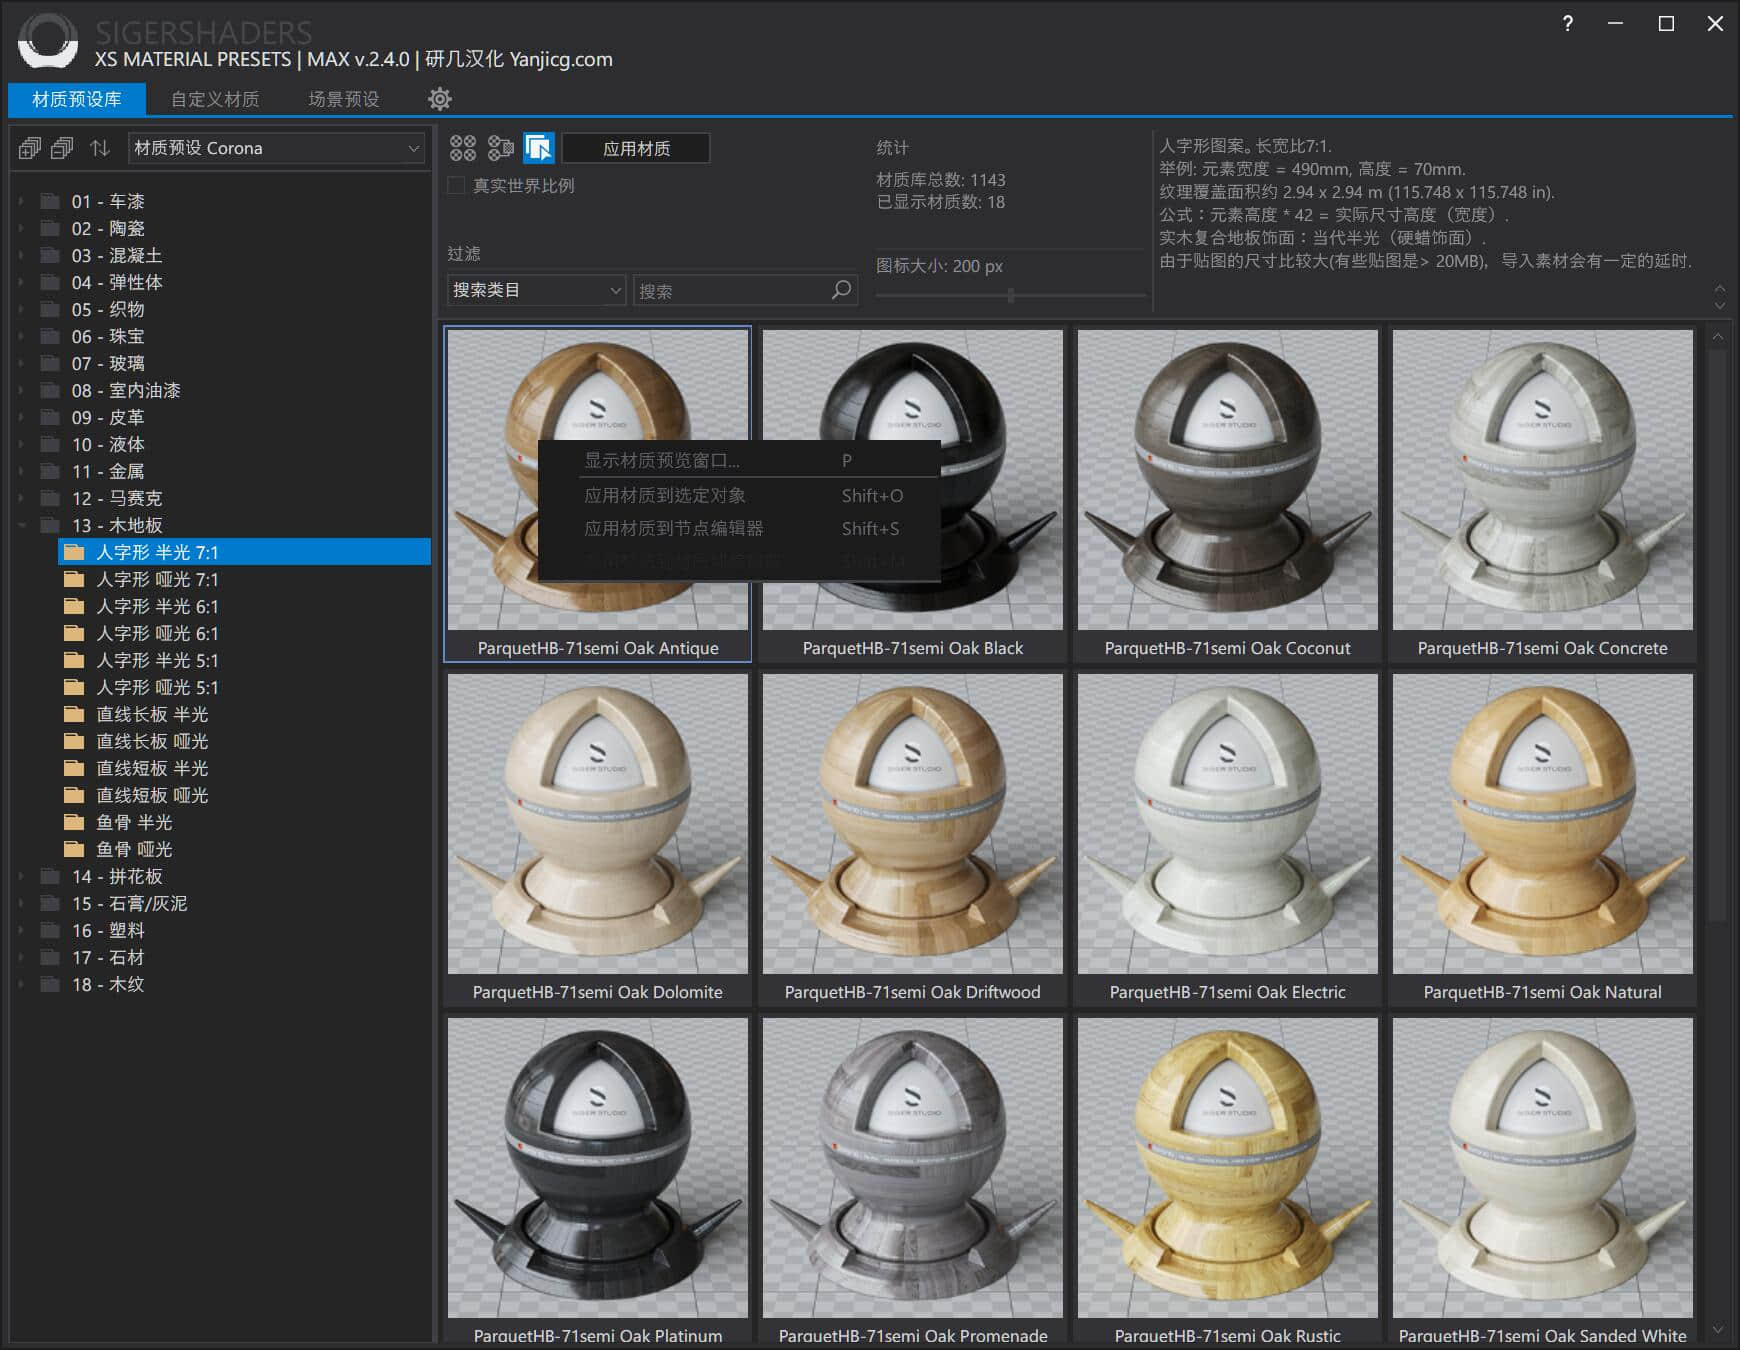Screen dimensions: 1740x1350
Task: Select the ParquetHB-71semi Oak Natural thumbnail
Action: click(x=1542, y=838)
